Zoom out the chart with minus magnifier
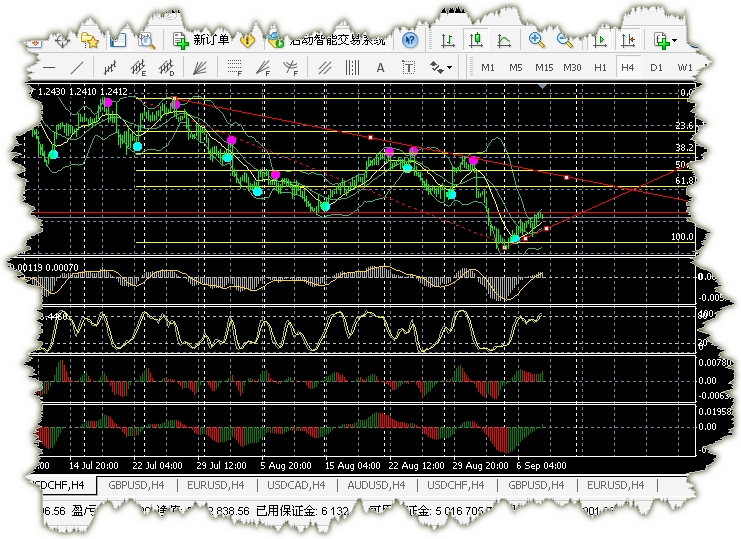The image size is (741, 539). pos(565,41)
